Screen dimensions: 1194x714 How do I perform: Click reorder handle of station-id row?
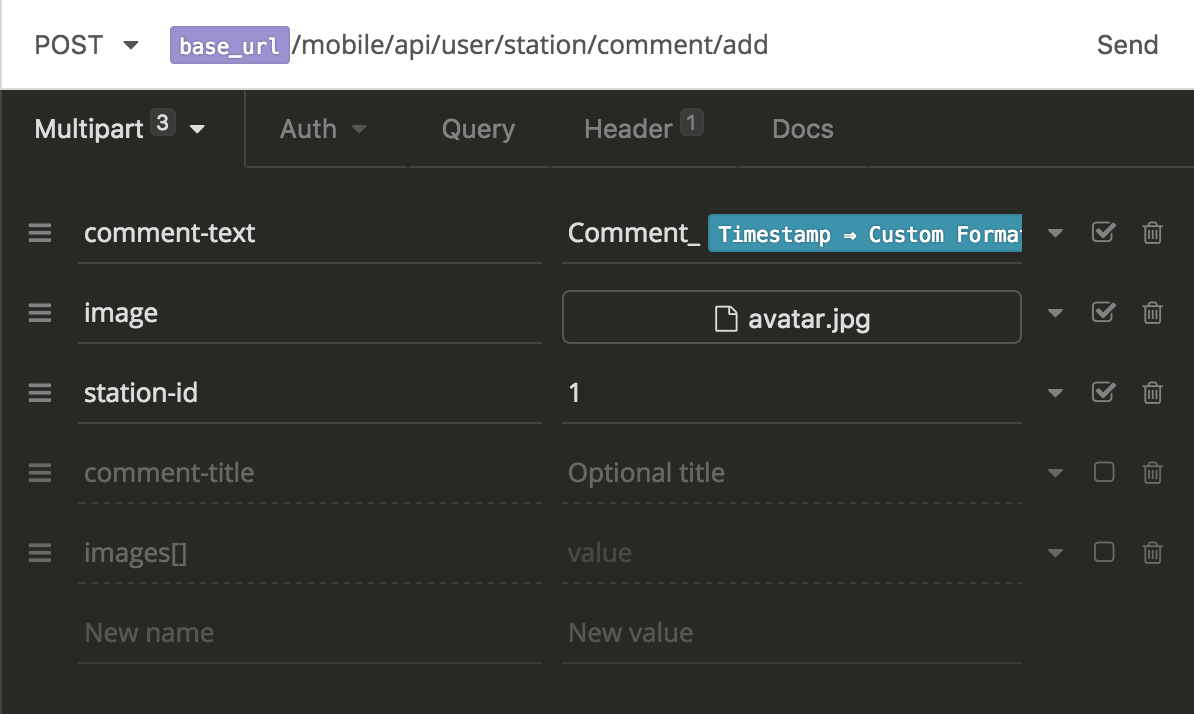point(40,393)
